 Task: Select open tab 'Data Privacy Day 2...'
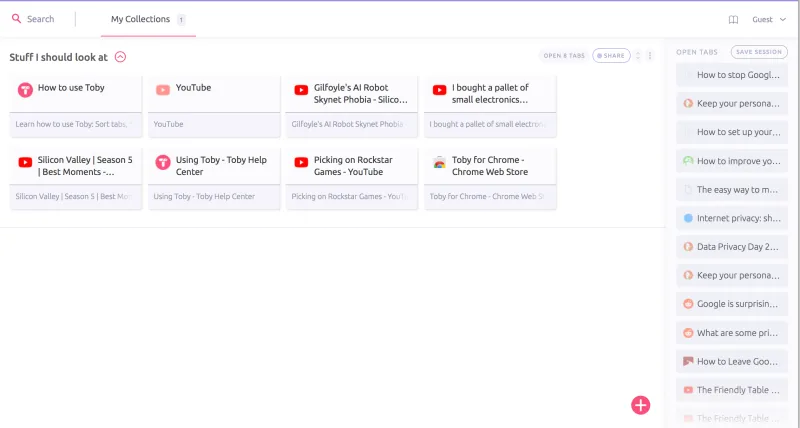coord(732,247)
